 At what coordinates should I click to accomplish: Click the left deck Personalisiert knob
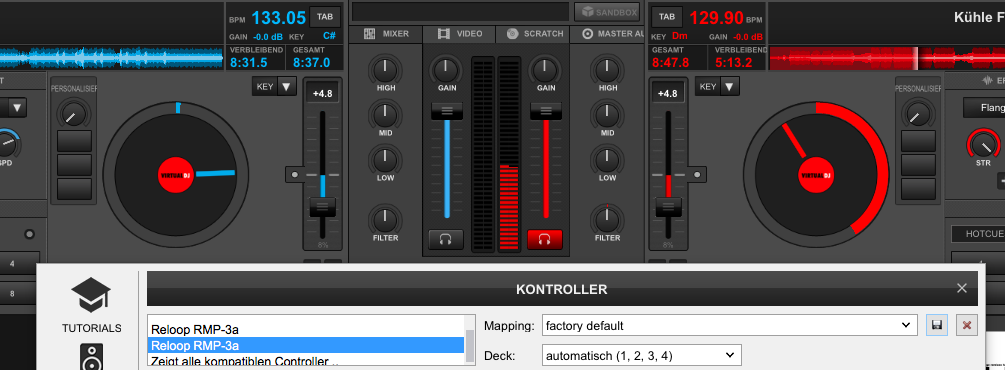74,114
